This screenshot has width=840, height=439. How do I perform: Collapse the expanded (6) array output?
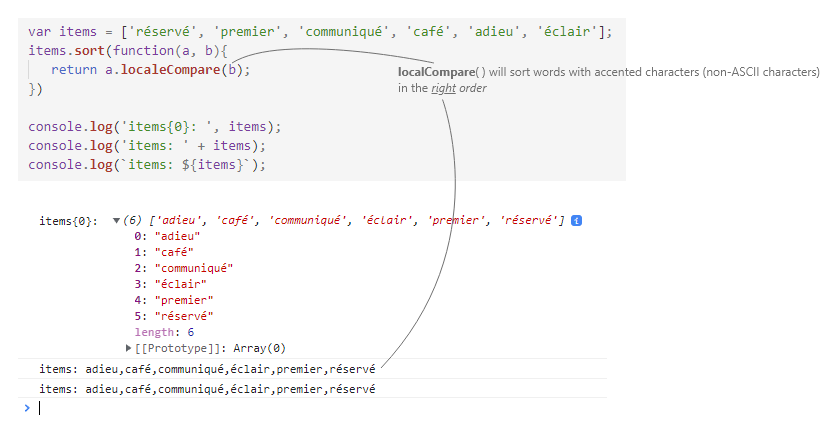tap(116, 220)
